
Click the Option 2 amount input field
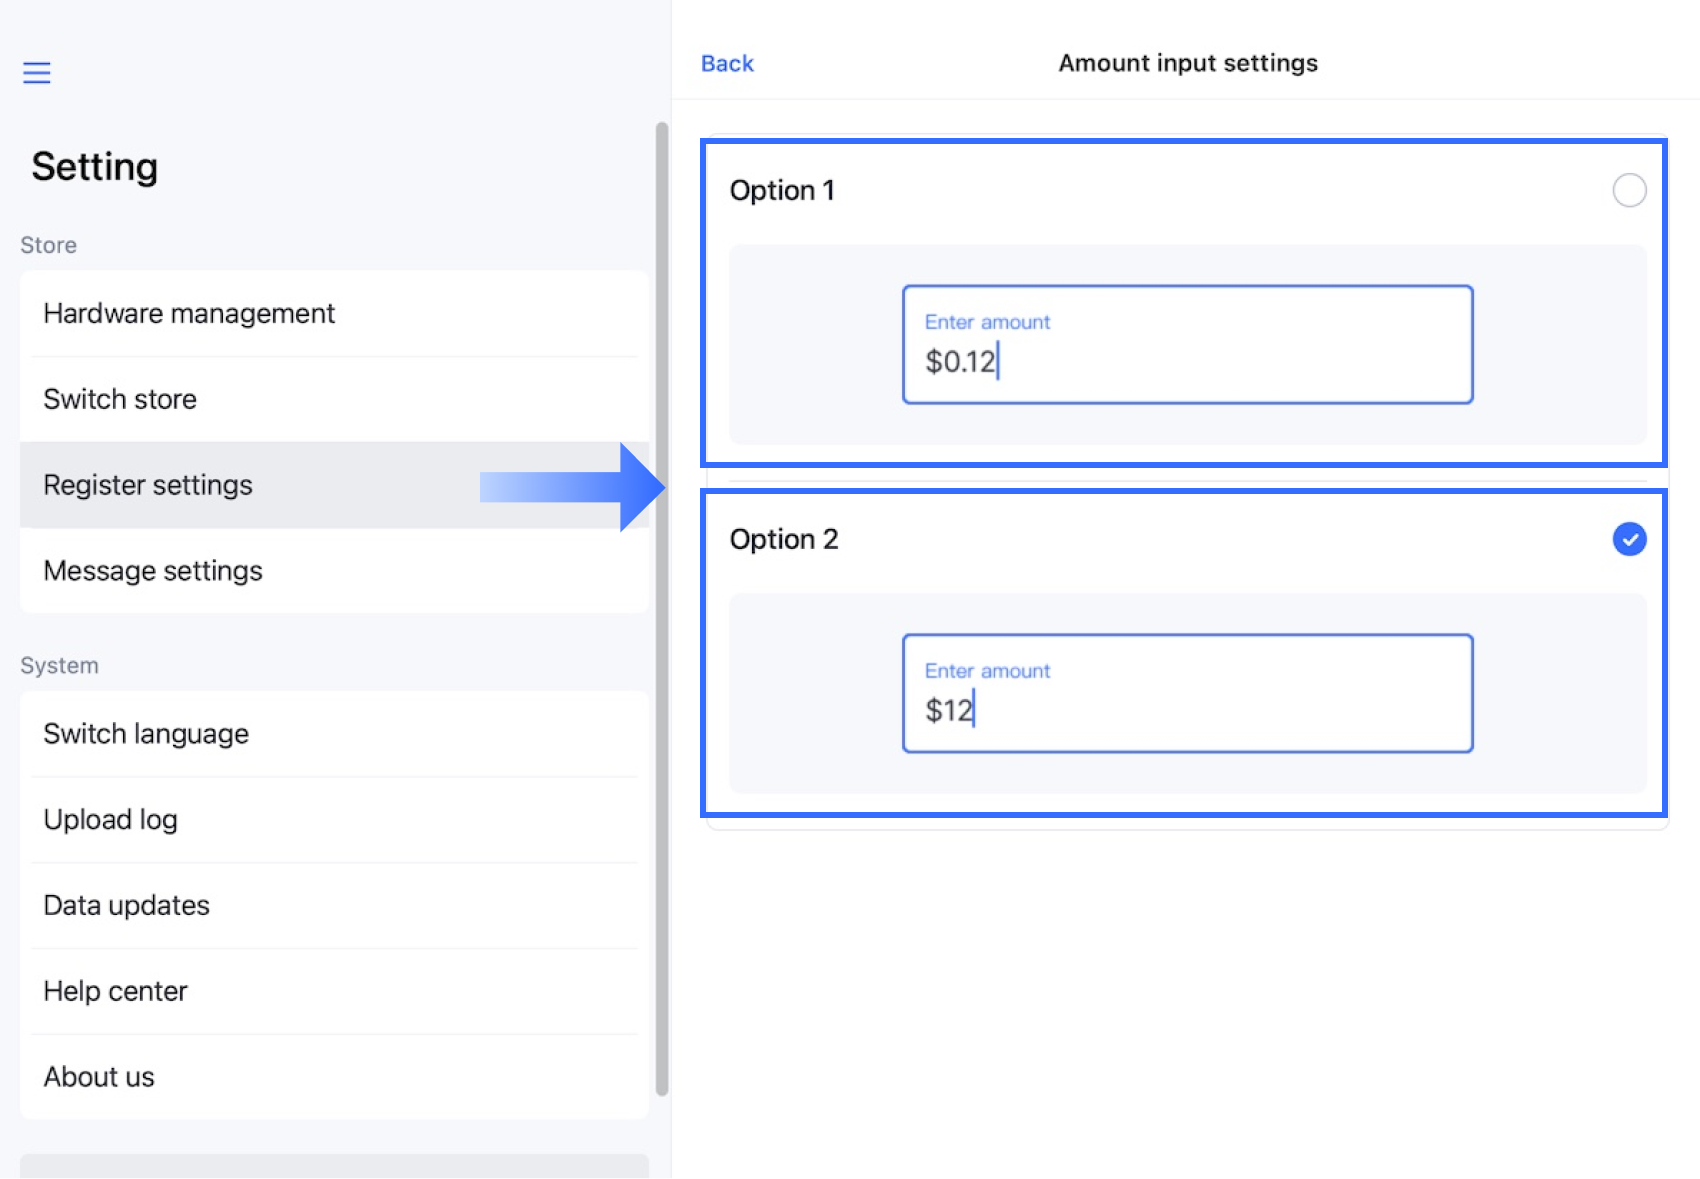1187,694
